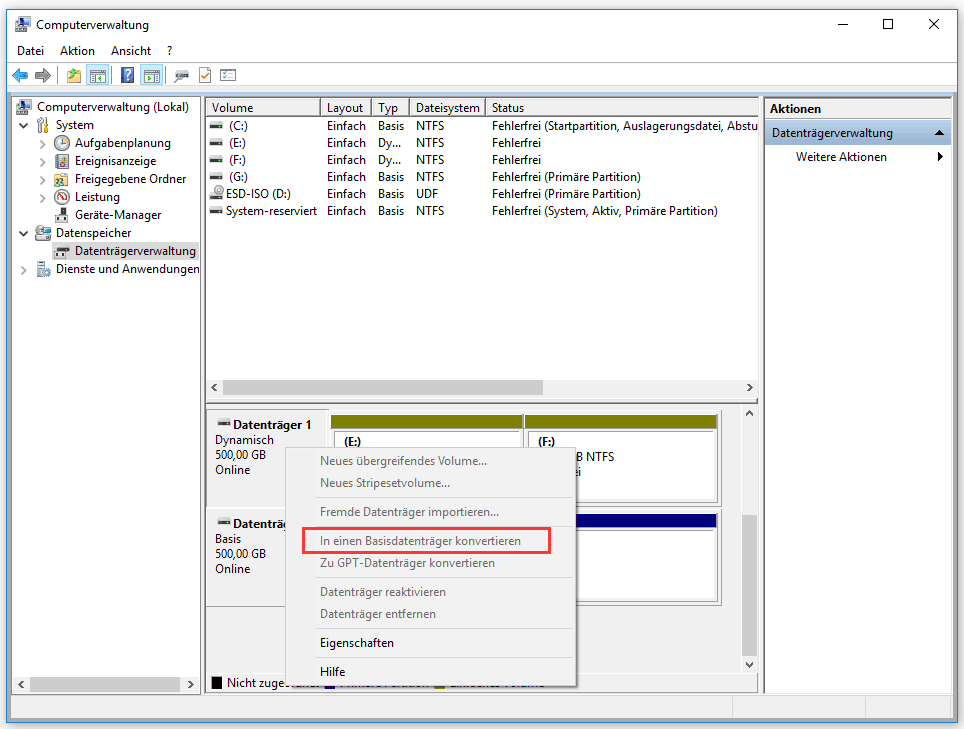Sort by the Layout column header
This screenshot has height=729, width=964.
pyautogui.click(x=346, y=108)
